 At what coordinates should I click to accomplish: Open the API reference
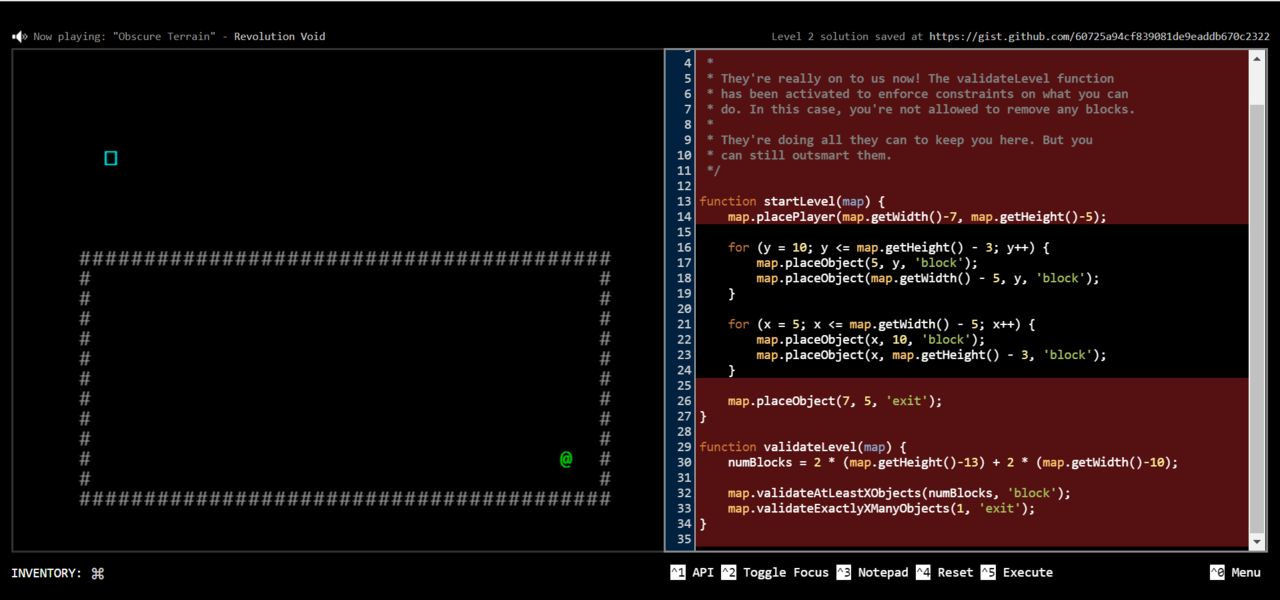point(703,573)
